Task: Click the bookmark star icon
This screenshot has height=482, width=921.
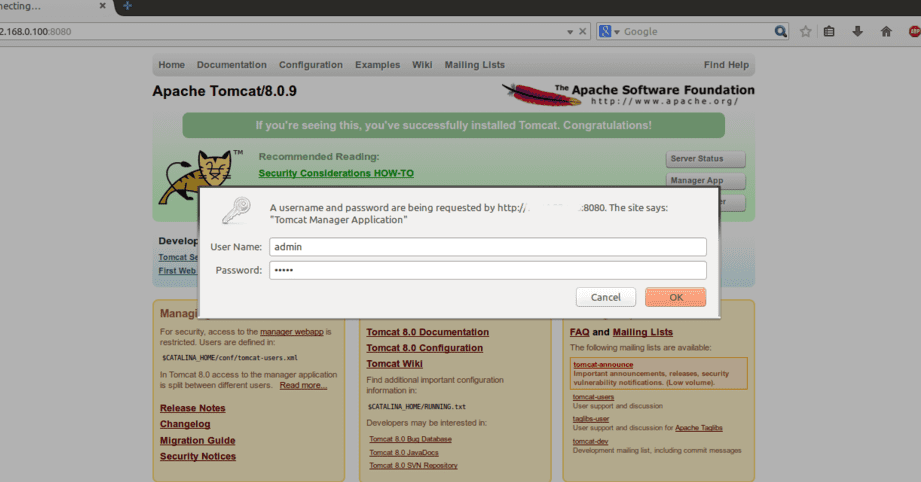Action: pos(806,31)
